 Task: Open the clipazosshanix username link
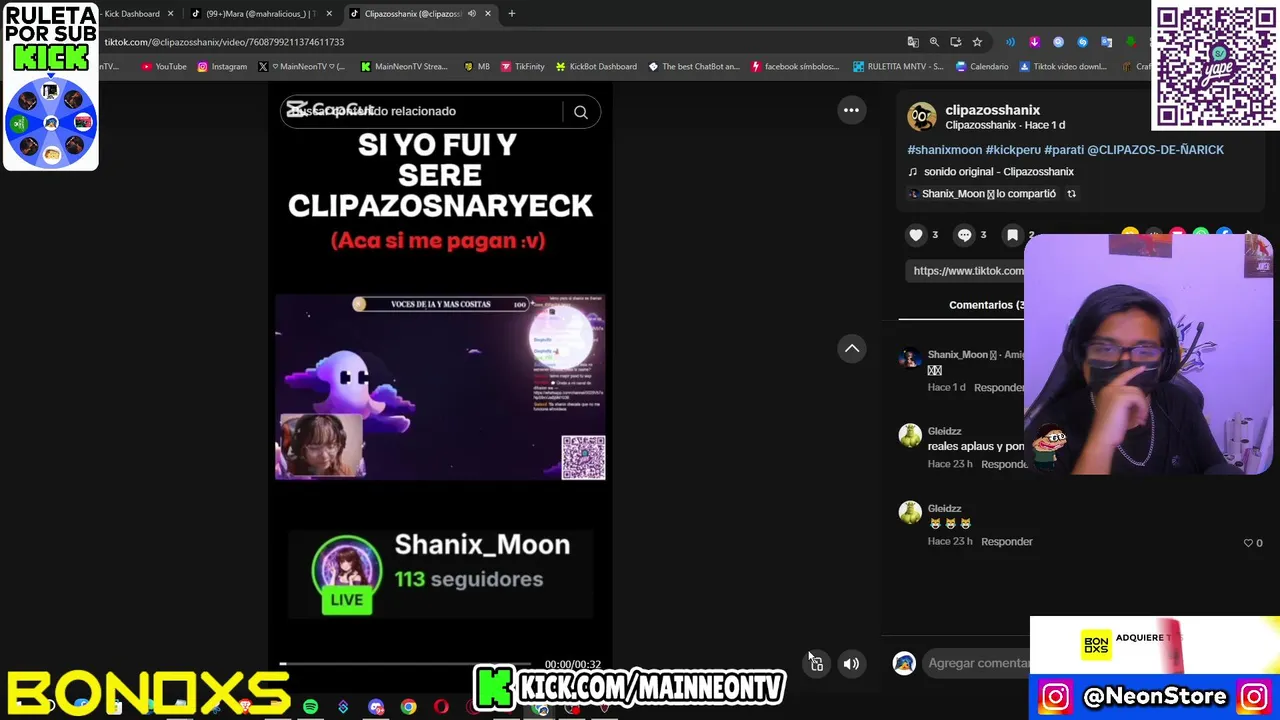point(992,110)
